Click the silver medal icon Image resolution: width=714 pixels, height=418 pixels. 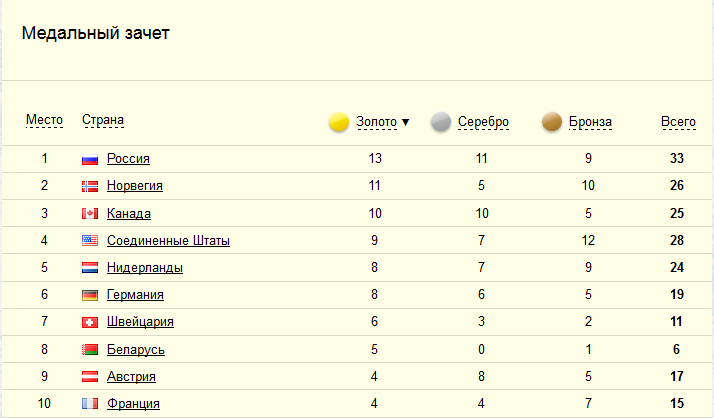pos(441,122)
